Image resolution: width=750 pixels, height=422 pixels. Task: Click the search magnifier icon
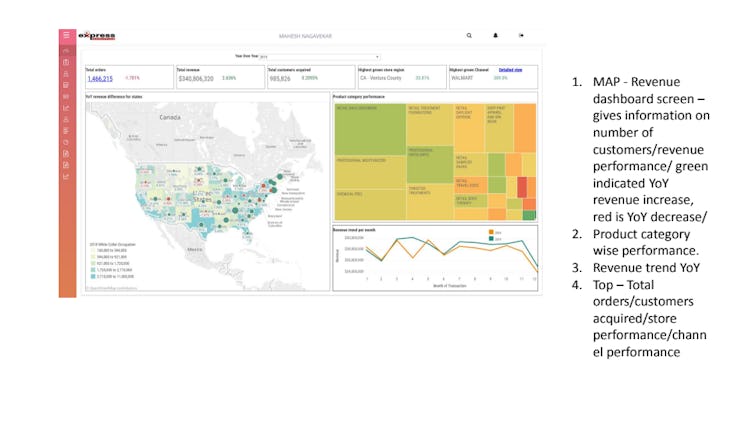click(x=469, y=35)
